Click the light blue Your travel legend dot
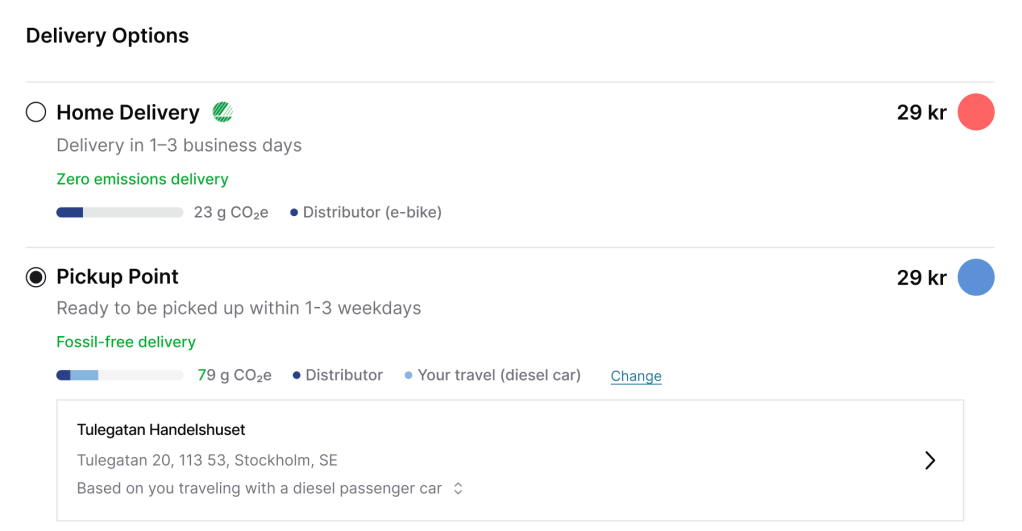 coord(408,376)
